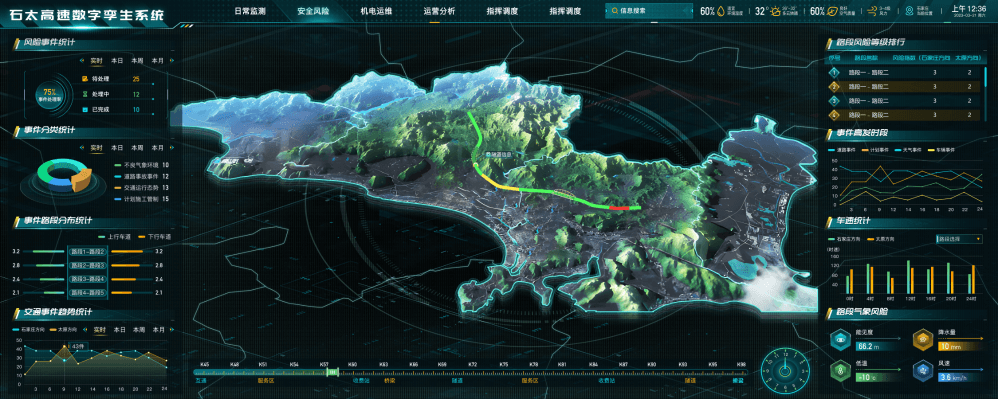The image size is (998, 399).
Task: Open the 路段选择 dropdown
Action: (960, 239)
